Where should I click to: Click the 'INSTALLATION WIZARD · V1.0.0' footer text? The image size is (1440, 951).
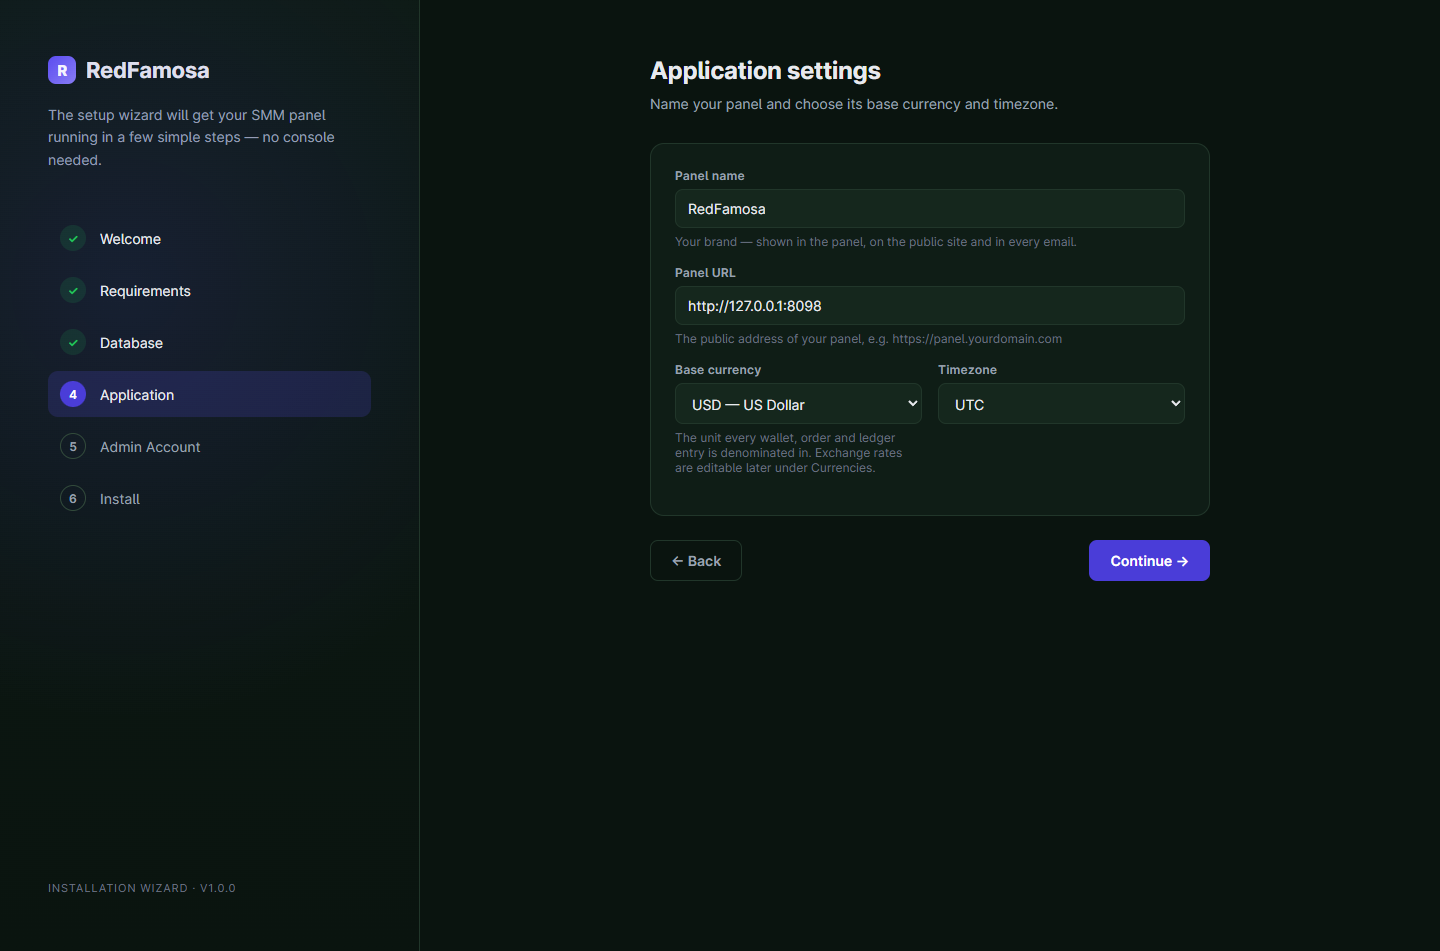(142, 888)
